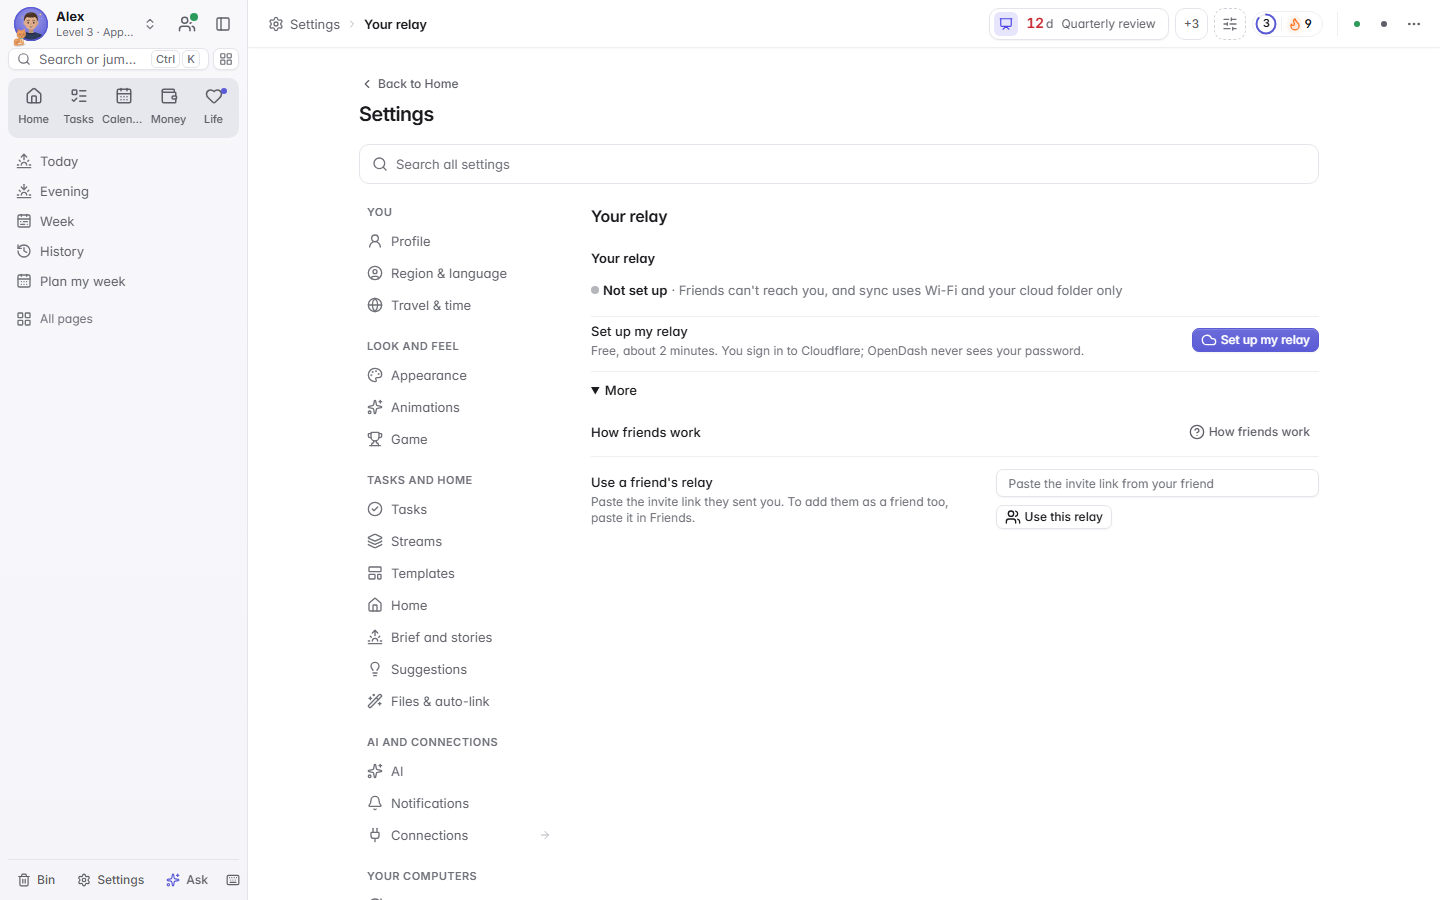This screenshot has width=1440, height=900.
Task: Open the friends icon beside the profile
Action: click(187, 24)
